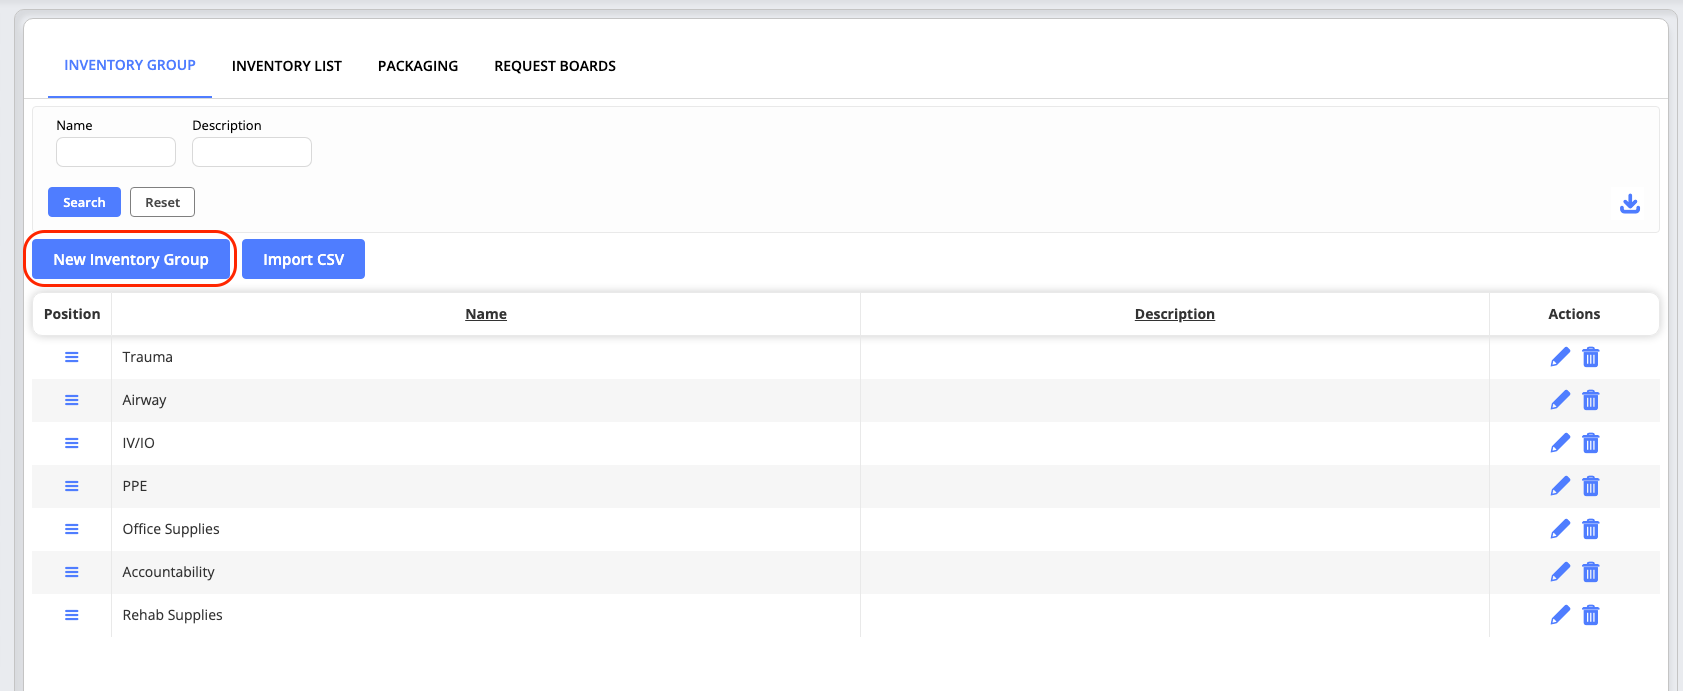Viewport: 1683px width, 691px height.
Task: Delete the Trauma inventory group
Action: 1591,357
